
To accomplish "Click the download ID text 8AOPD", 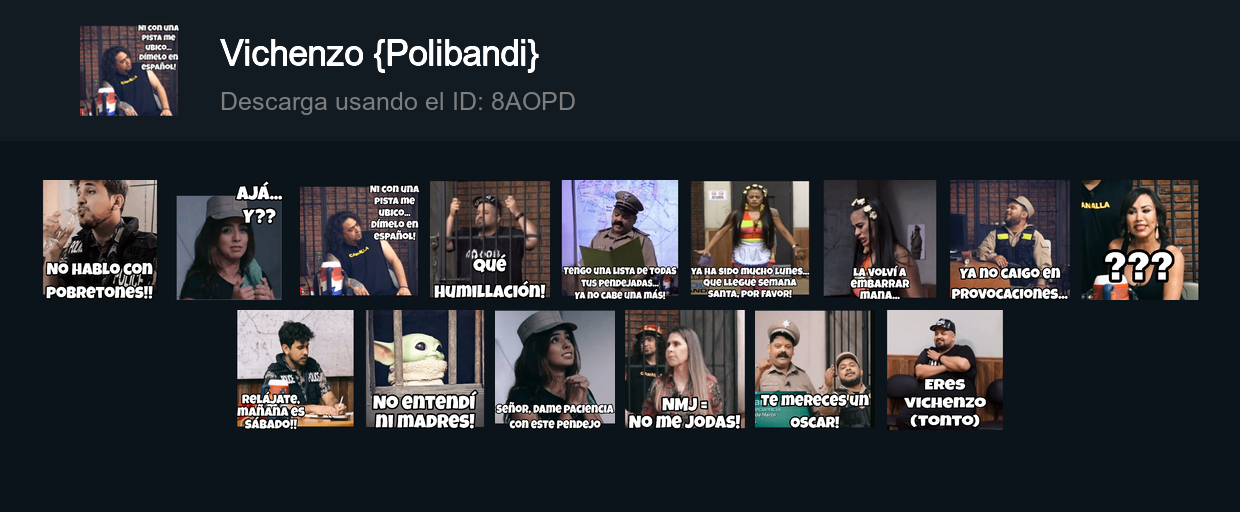I will [x=533, y=102].
